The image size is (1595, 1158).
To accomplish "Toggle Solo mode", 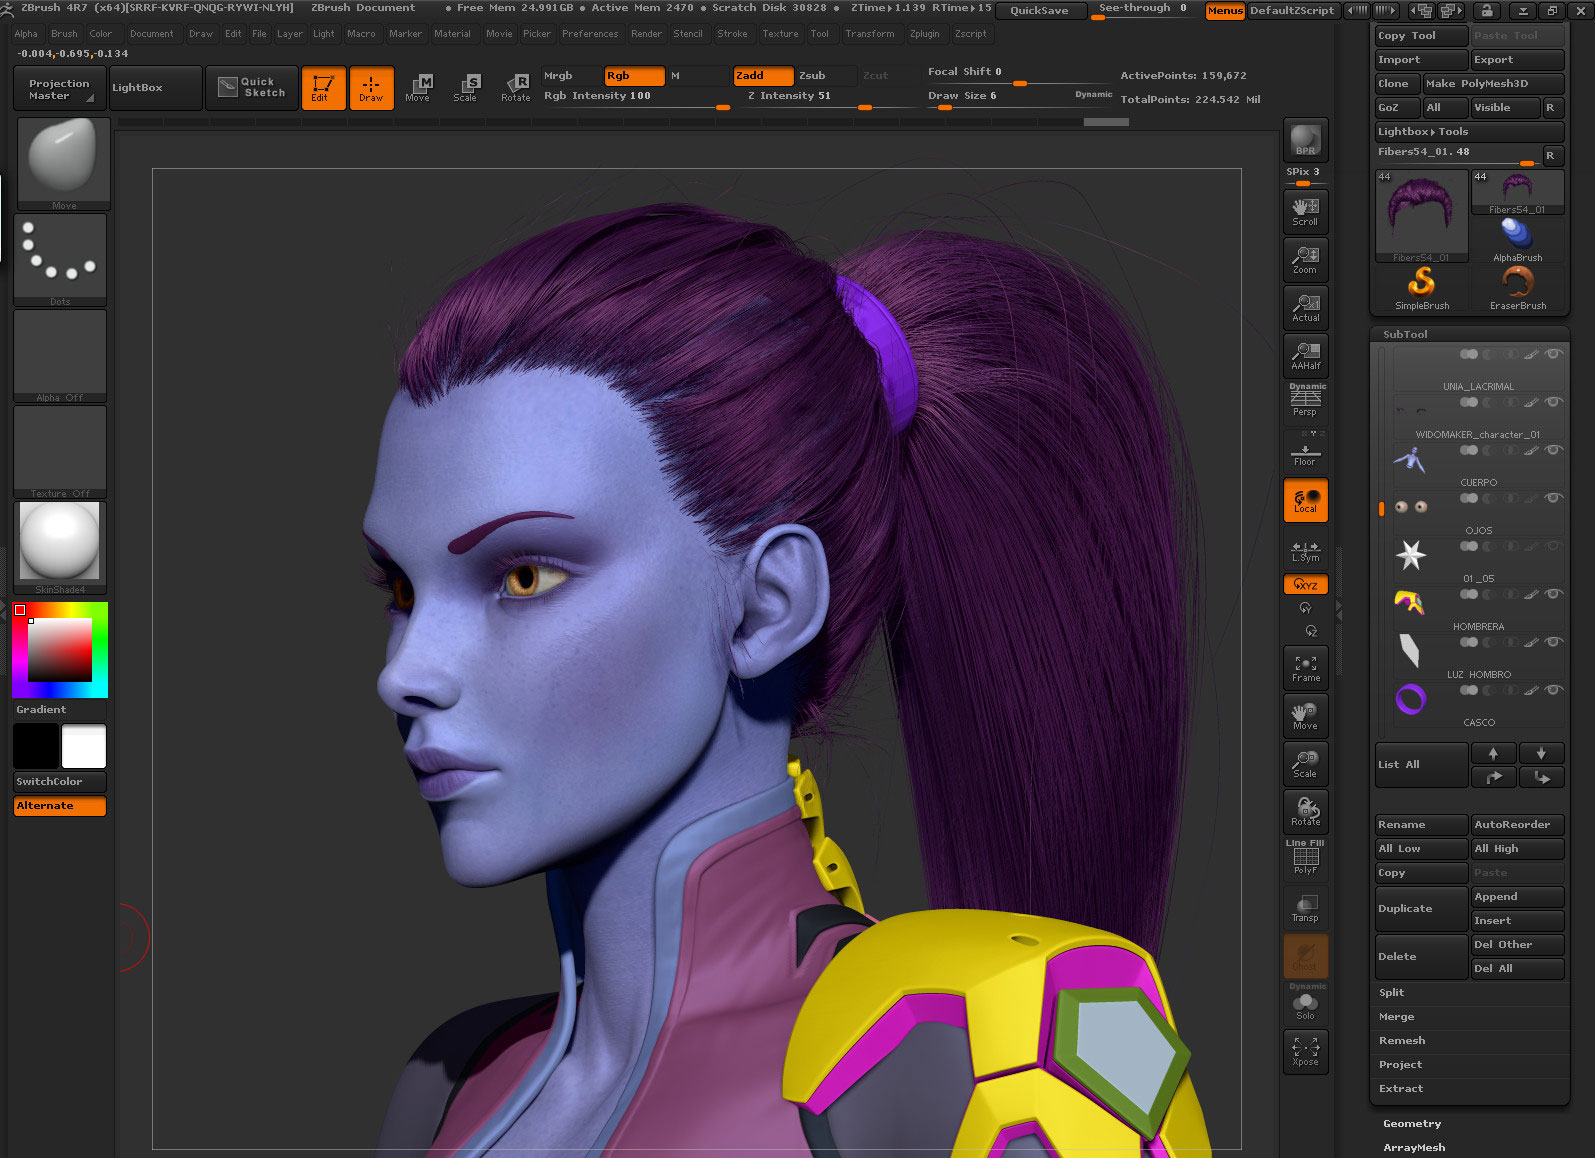I will coord(1305,1003).
